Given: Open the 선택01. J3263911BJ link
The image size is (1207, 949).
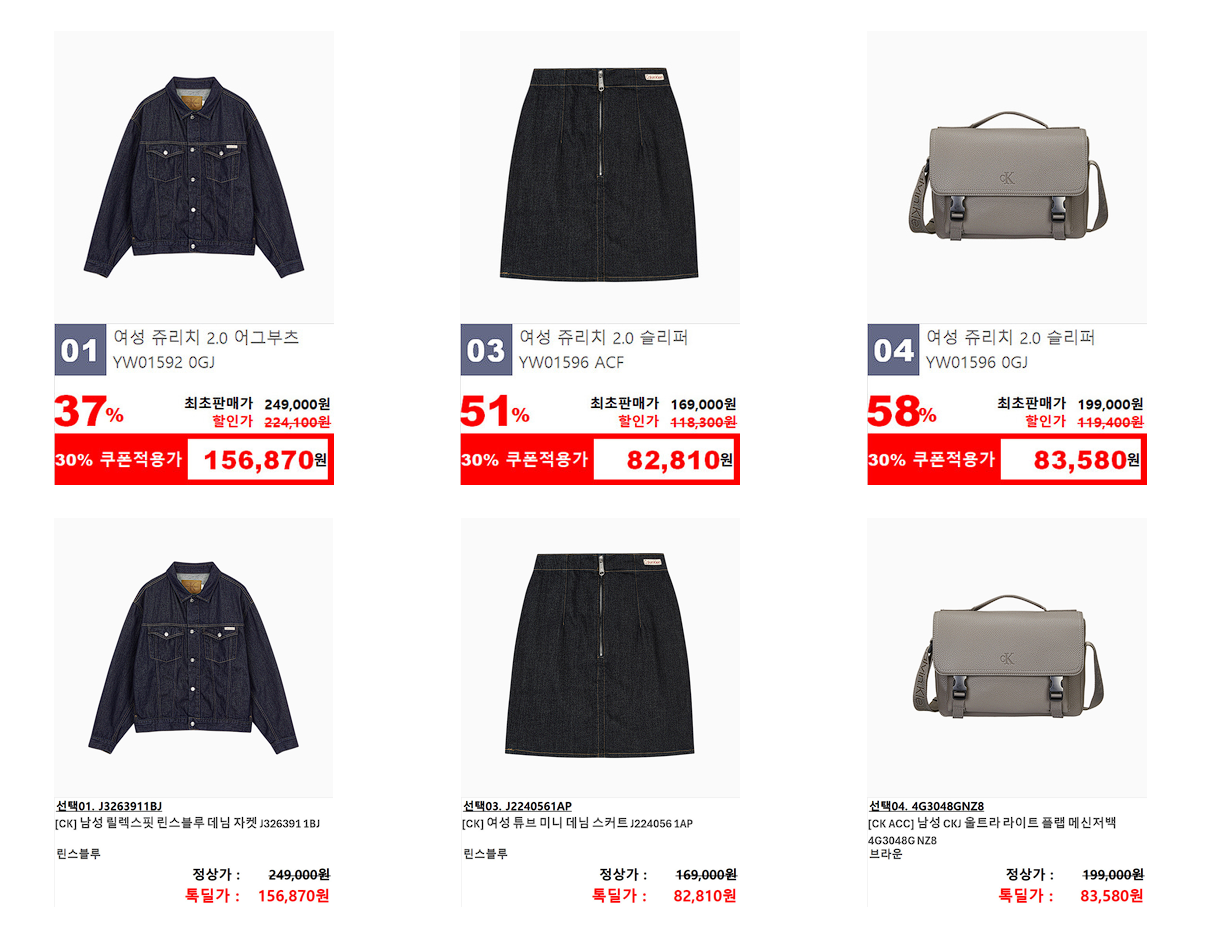Looking at the screenshot, I should pyautogui.click(x=109, y=806).
